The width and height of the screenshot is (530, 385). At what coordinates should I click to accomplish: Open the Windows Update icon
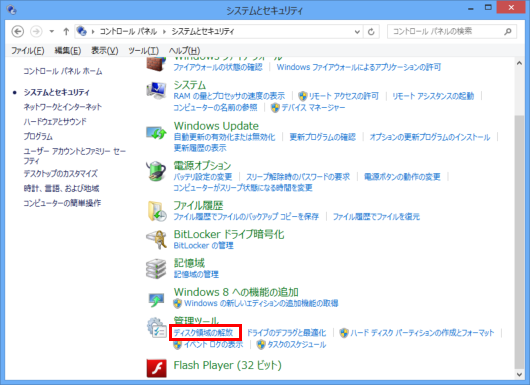[156, 133]
